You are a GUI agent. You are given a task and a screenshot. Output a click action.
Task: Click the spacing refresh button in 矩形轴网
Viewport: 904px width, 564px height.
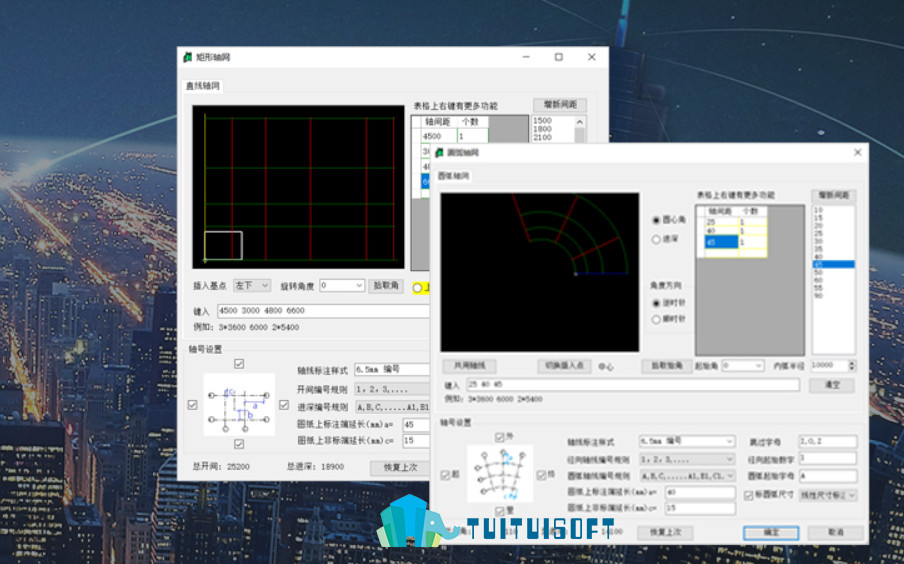point(560,105)
